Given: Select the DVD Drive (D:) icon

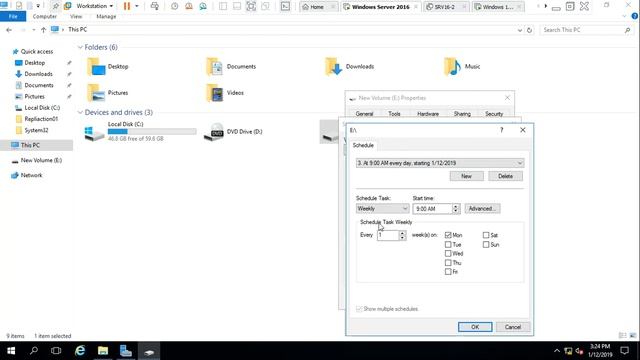Looking at the screenshot, I should pos(214,132).
